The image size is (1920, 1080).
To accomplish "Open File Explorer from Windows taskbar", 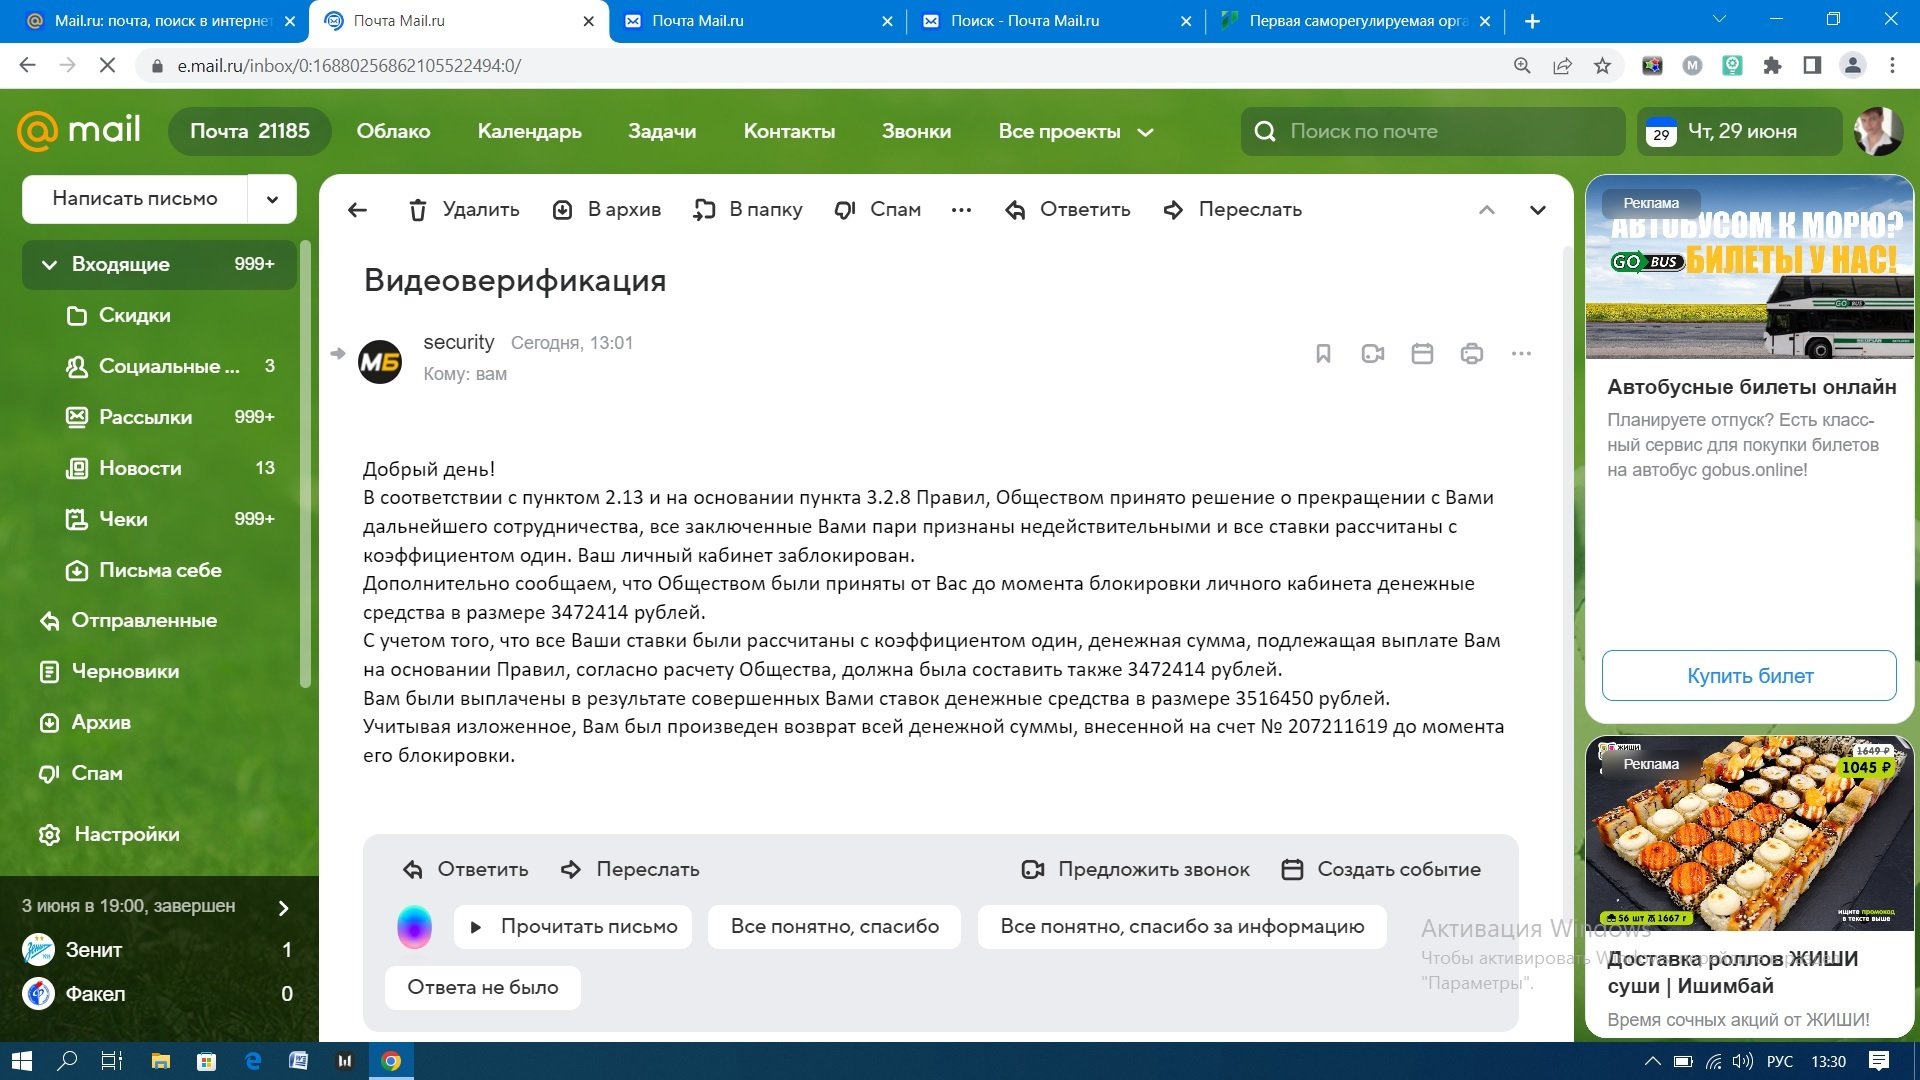I will point(160,1061).
